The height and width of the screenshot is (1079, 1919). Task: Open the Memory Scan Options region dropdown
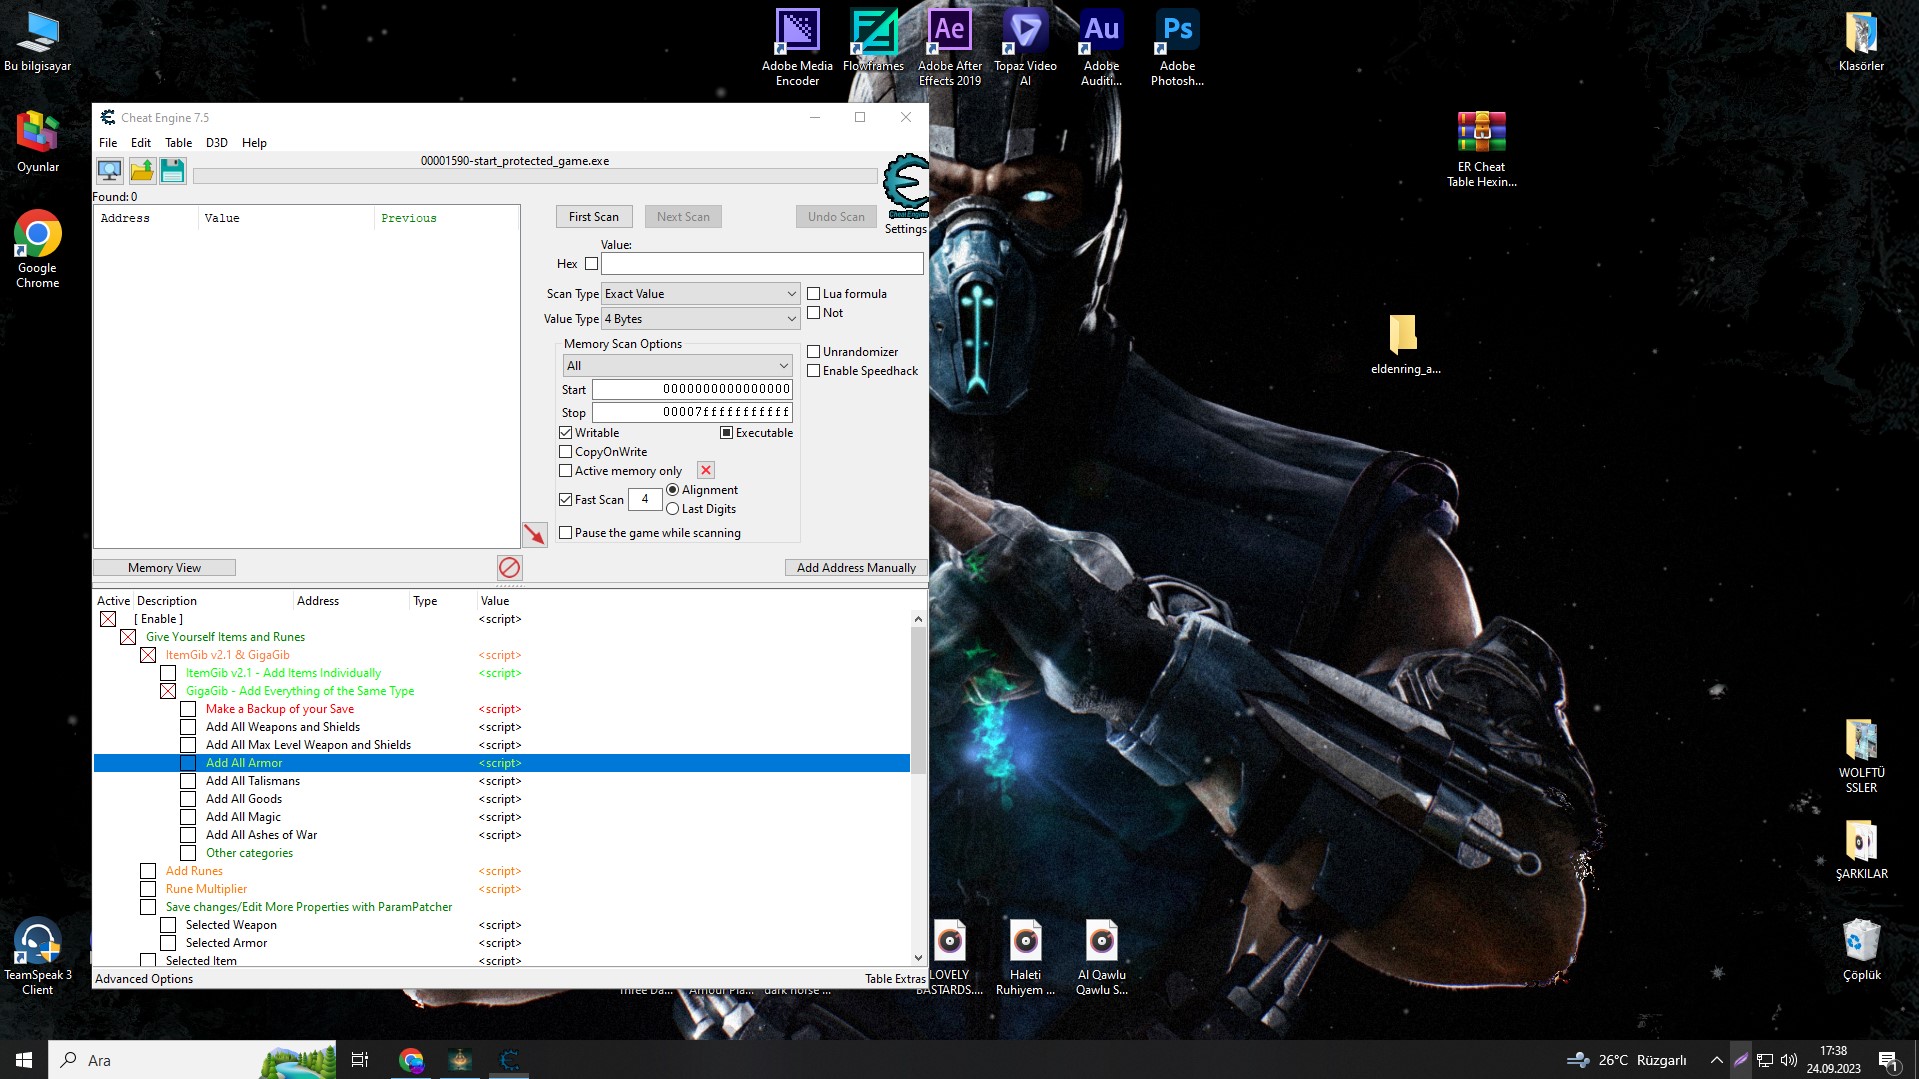(678, 366)
